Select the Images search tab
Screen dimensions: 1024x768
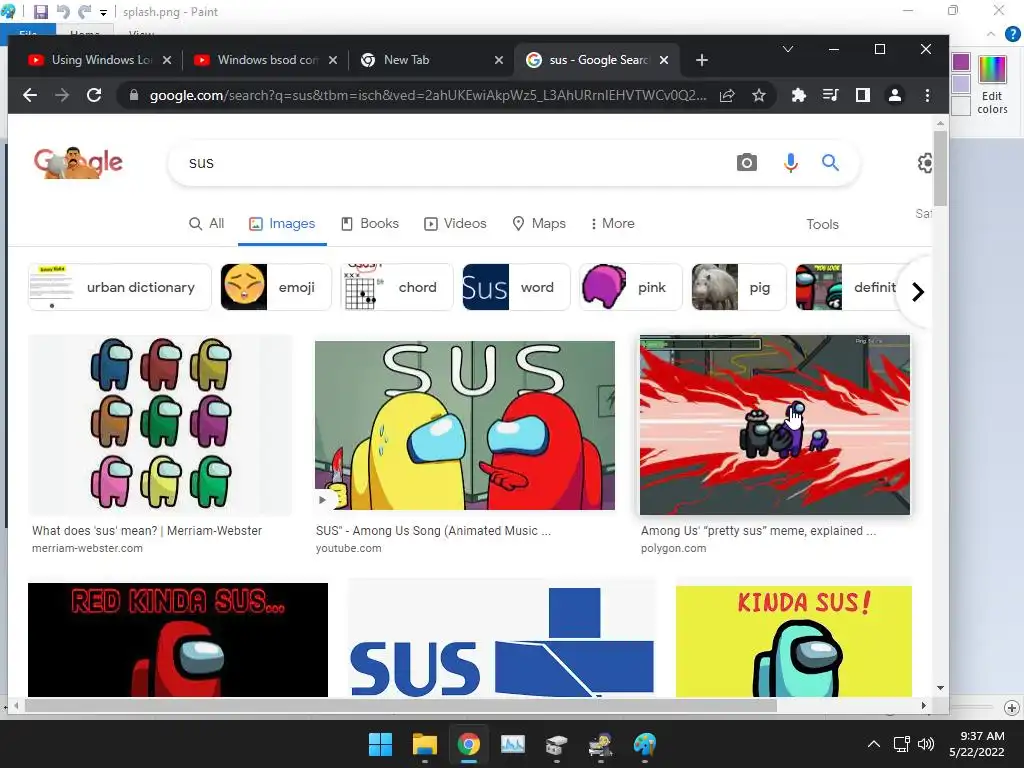click(282, 223)
